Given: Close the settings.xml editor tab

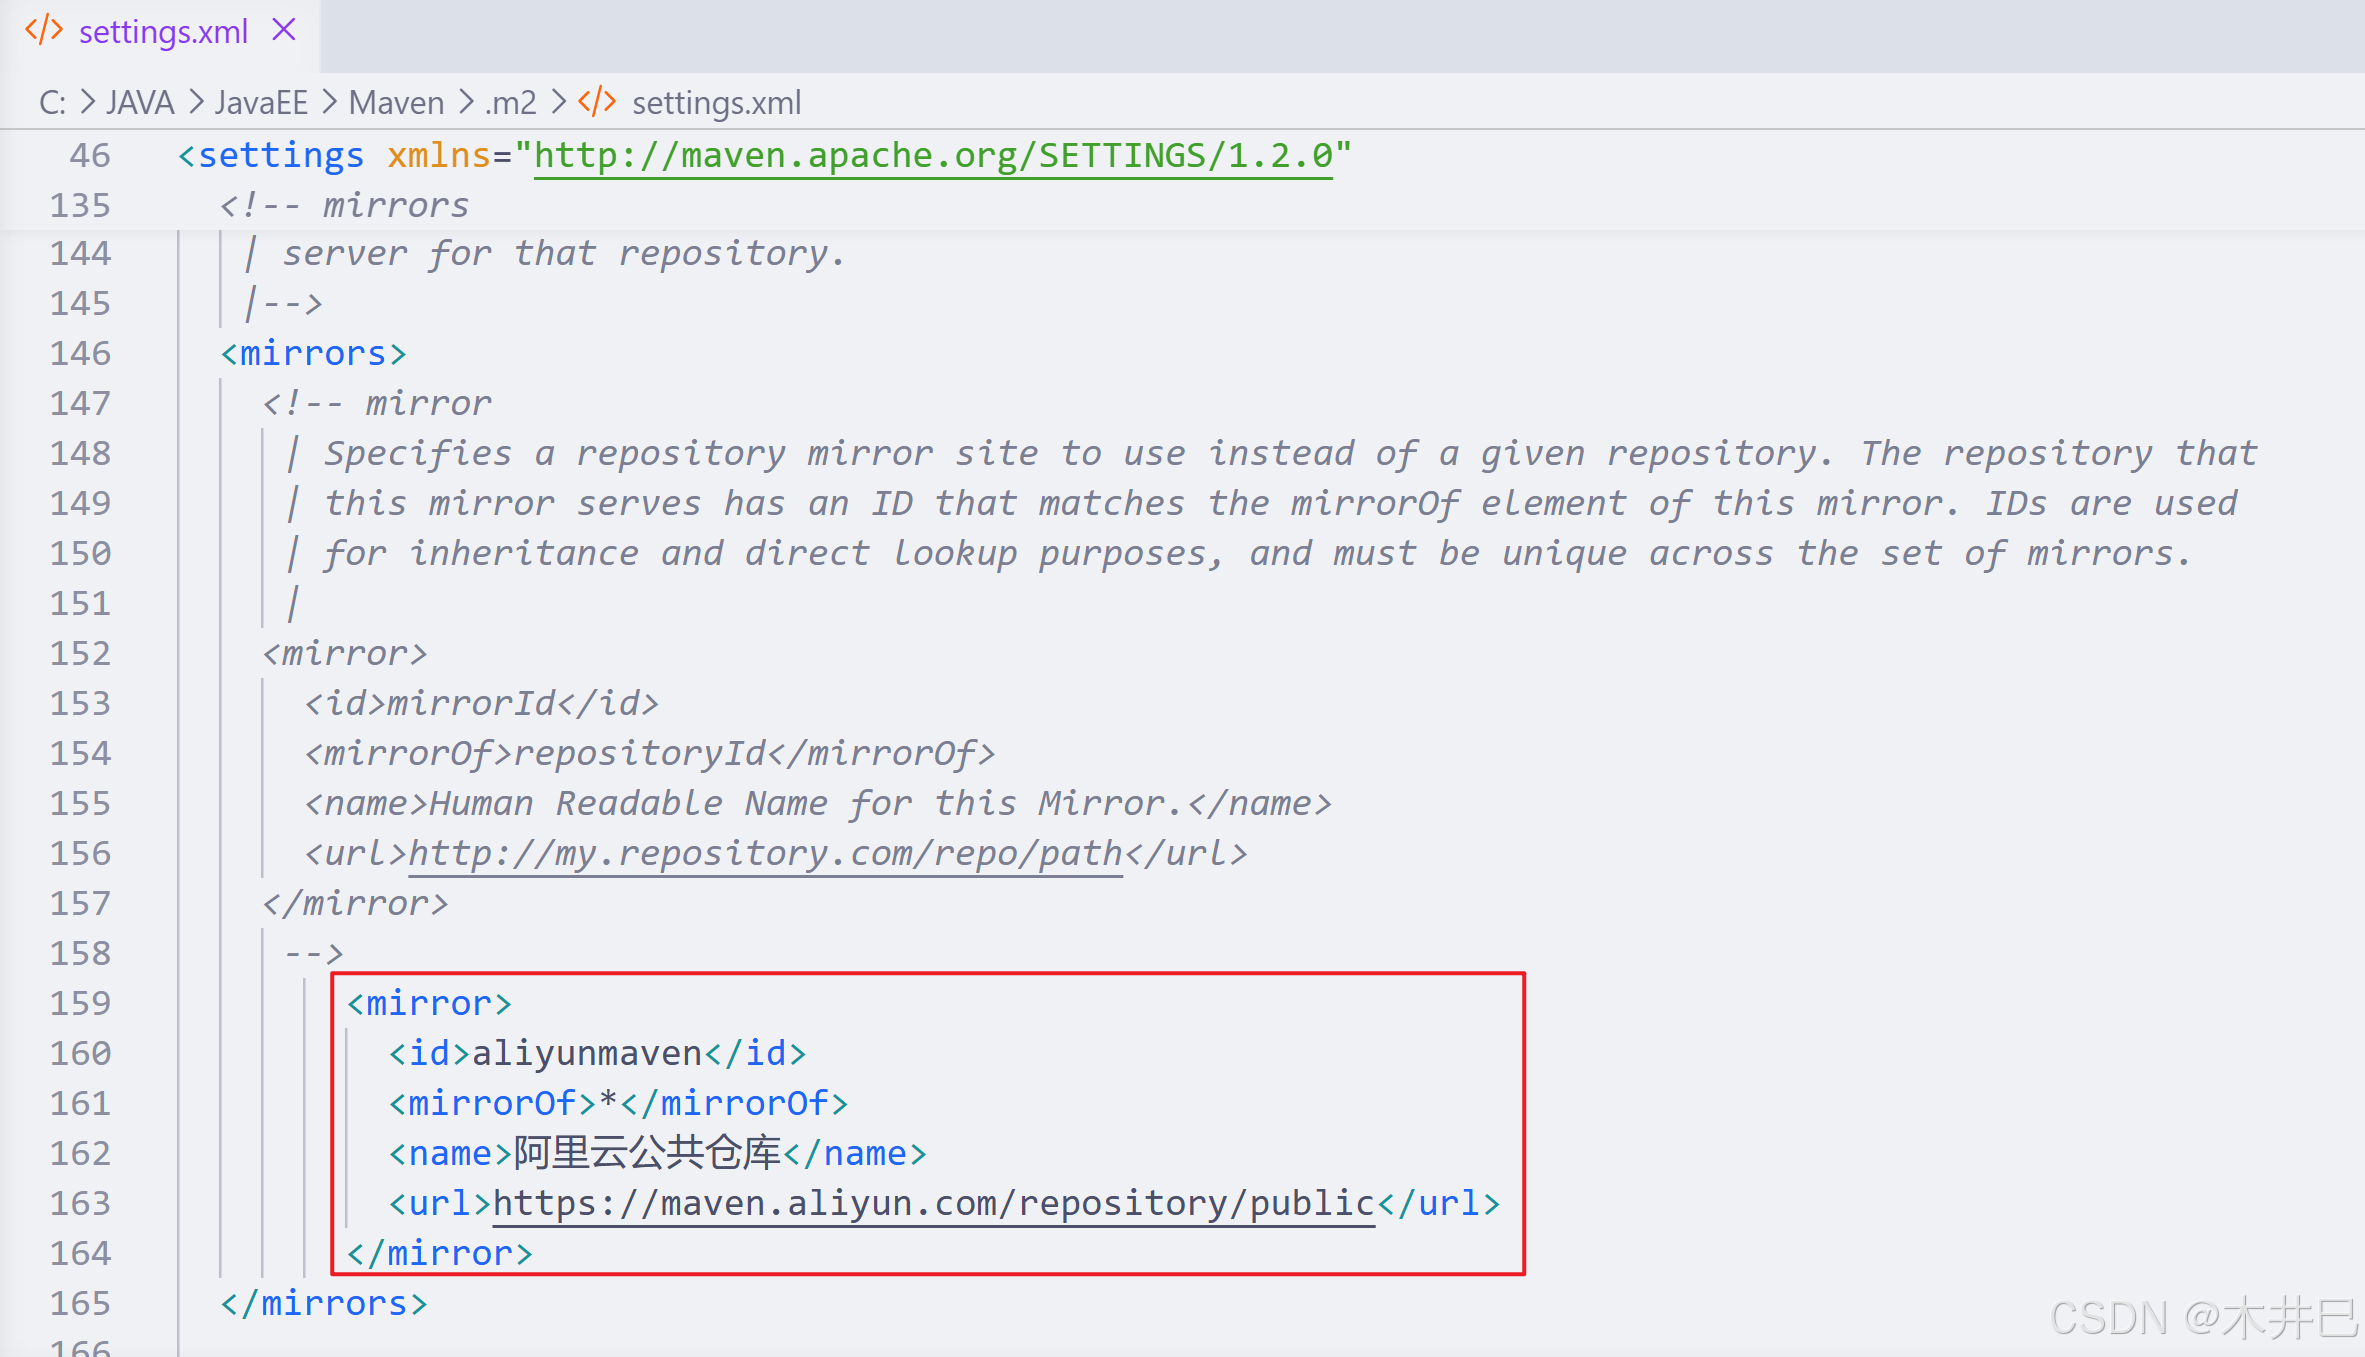Looking at the screenshot, I should pyautogui.click(x=284, y=30).
